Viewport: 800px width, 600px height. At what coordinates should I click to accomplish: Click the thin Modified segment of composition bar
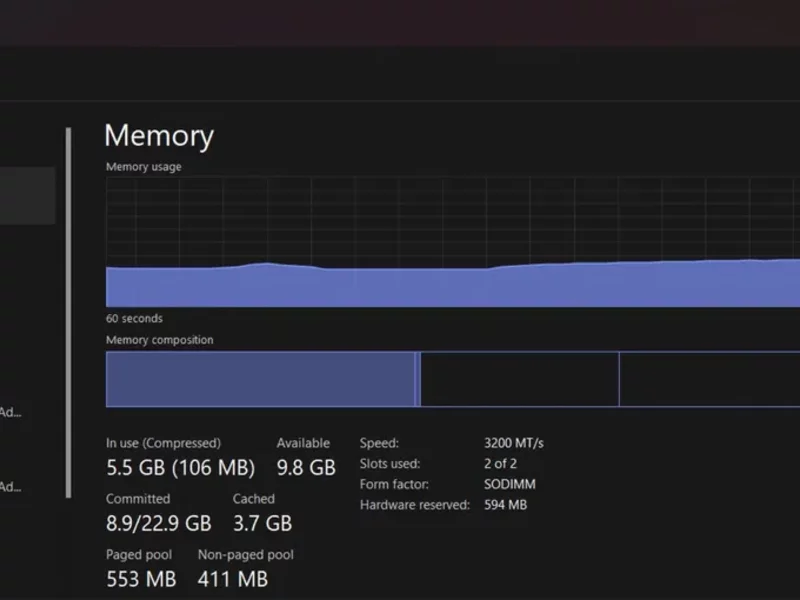point(418,379)
